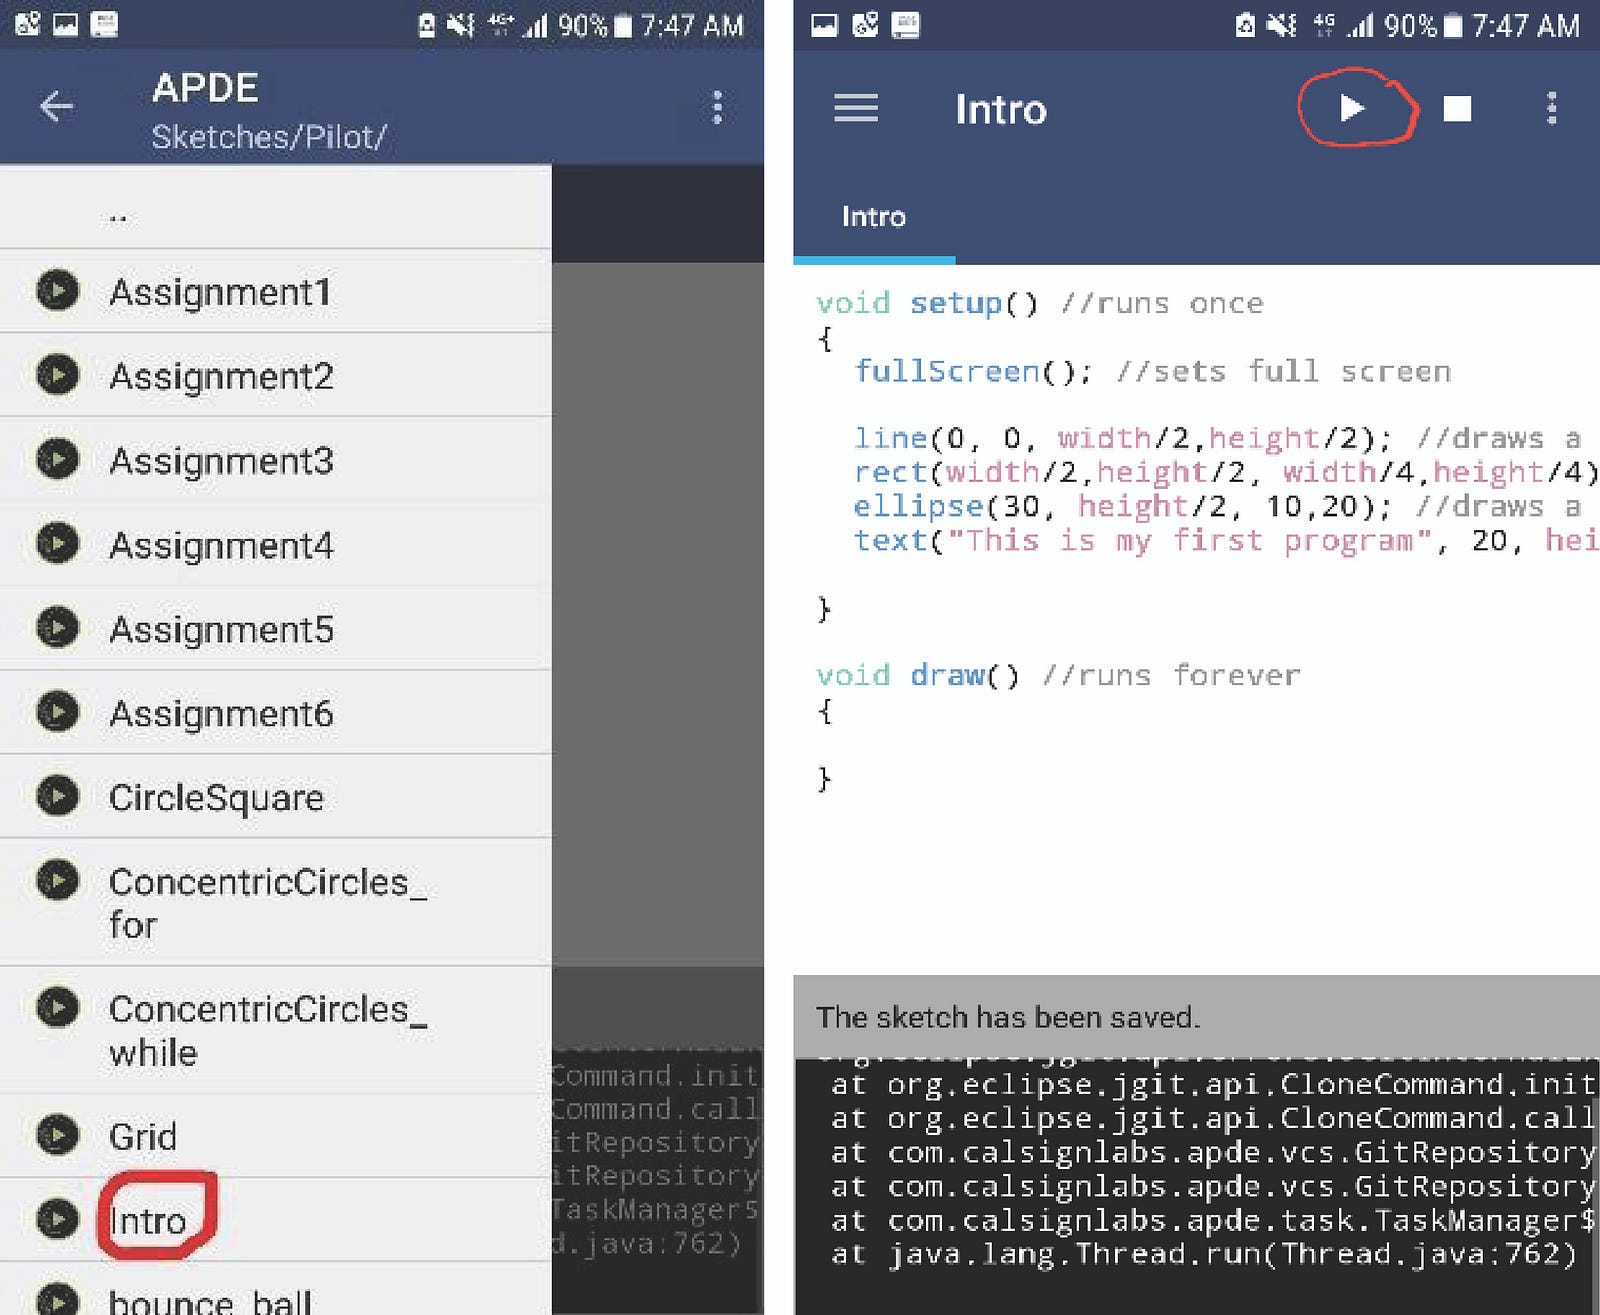Tap the sketch icon beside Assignment6
The height and width of the screenshot is (1315, 1600).
(x=57, y=712)
